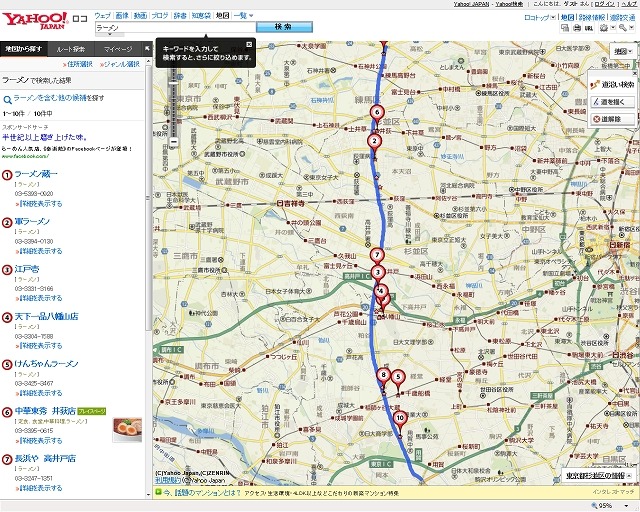This screenshot has width=640, height=512.
Task: Click map pin number 6
Action: (x=377, y=112)
